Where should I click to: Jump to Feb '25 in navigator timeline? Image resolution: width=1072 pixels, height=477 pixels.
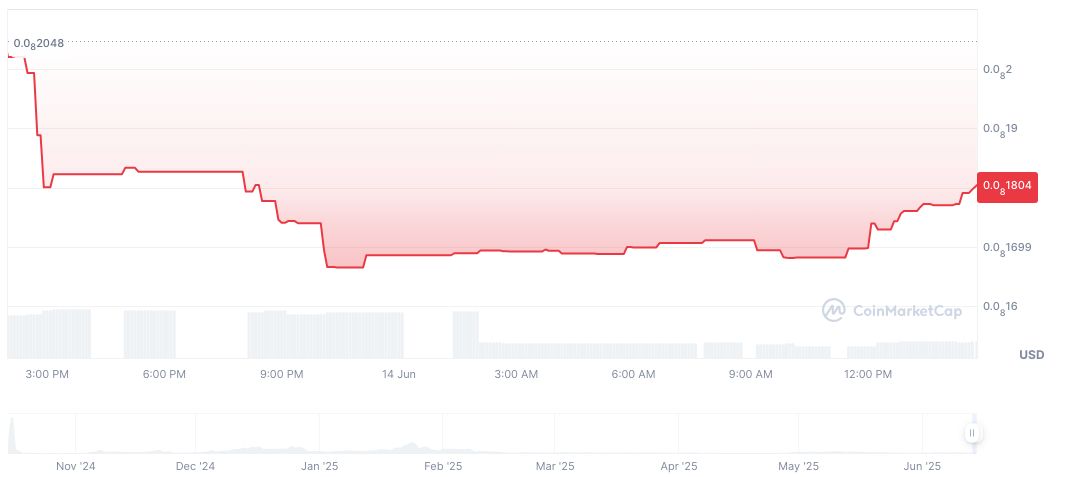pyautogui.click(x=443, y=466)
